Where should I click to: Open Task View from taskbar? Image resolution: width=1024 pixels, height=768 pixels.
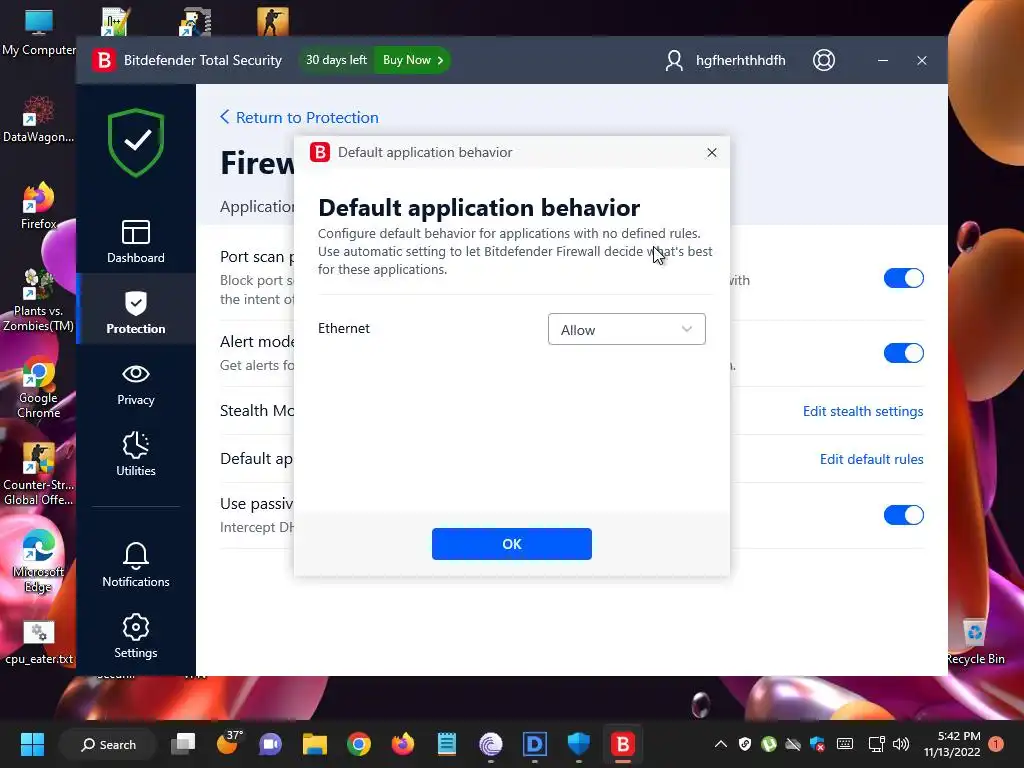tap(183, 744)
